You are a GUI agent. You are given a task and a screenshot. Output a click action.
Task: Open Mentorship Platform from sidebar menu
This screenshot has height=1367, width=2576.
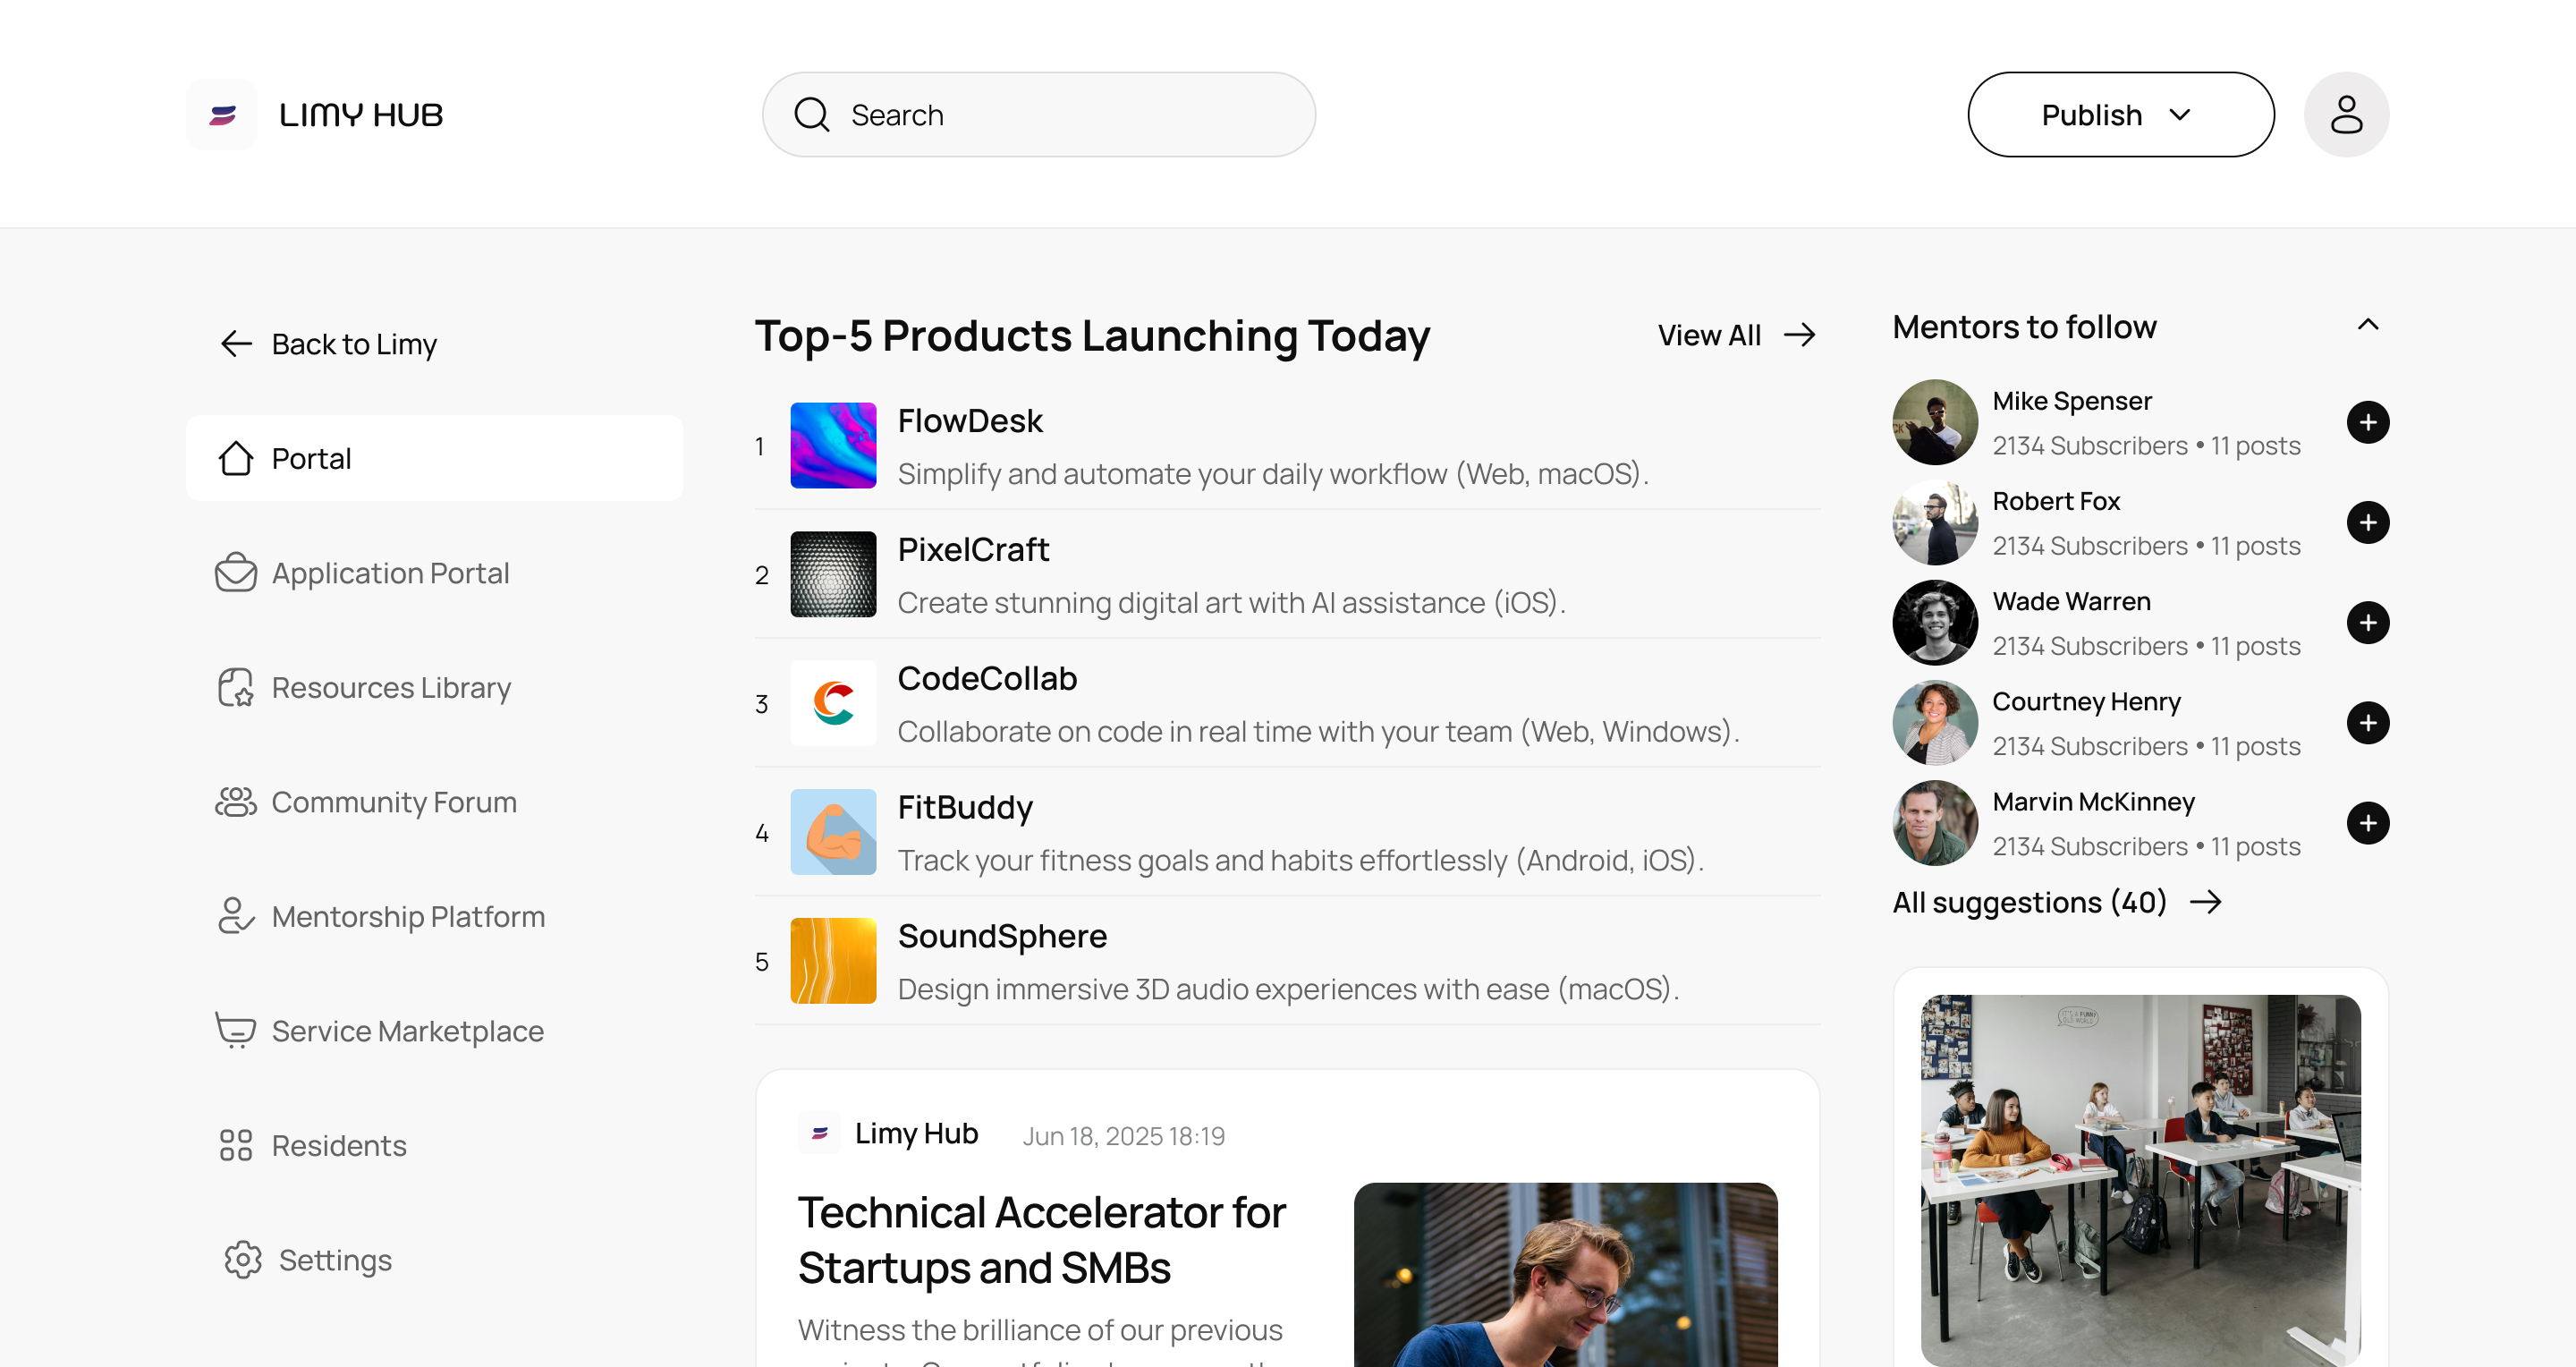(407, 916)
